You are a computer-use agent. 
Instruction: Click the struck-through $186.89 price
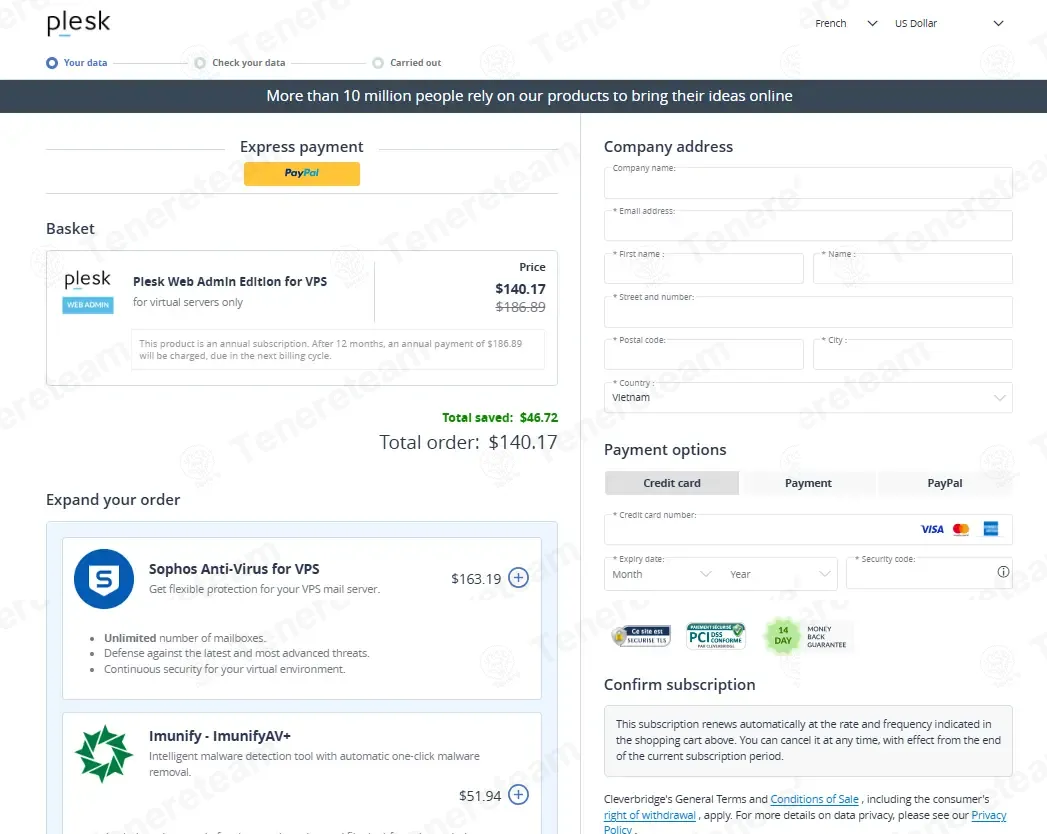(x=520, y=307)
